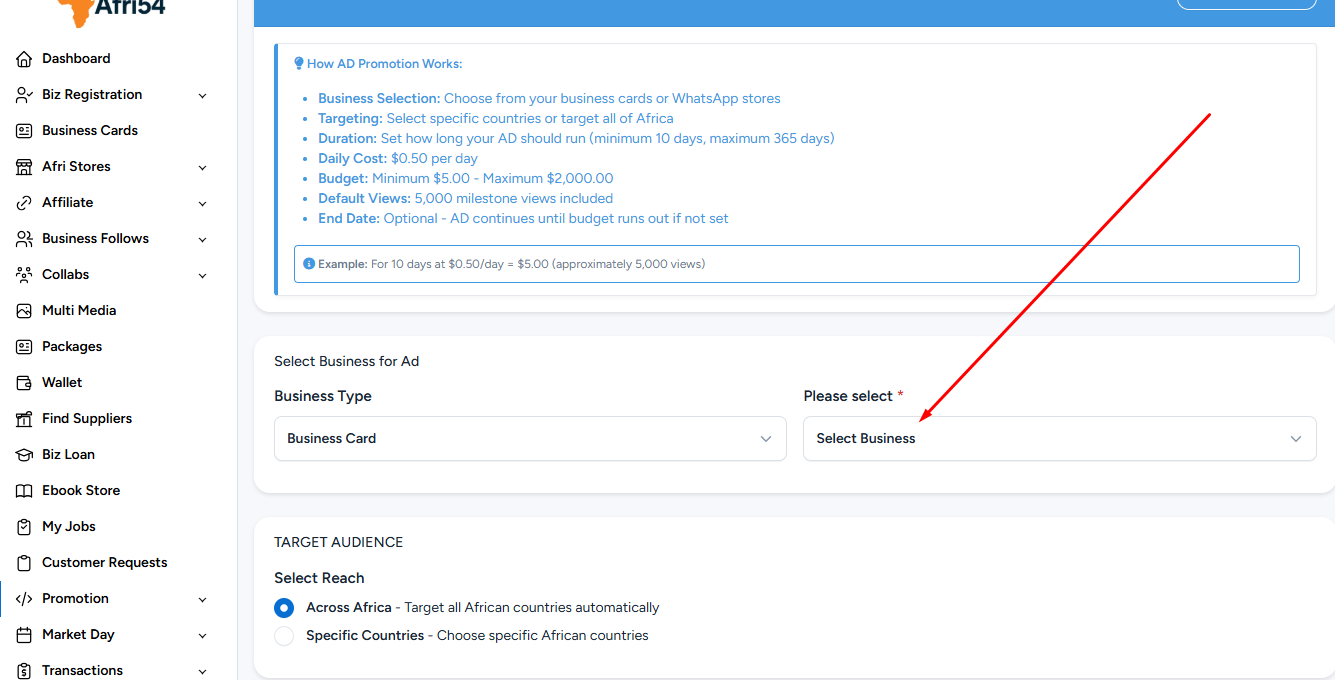Click the Afri Stores shop icon

(x=24, y=167)
